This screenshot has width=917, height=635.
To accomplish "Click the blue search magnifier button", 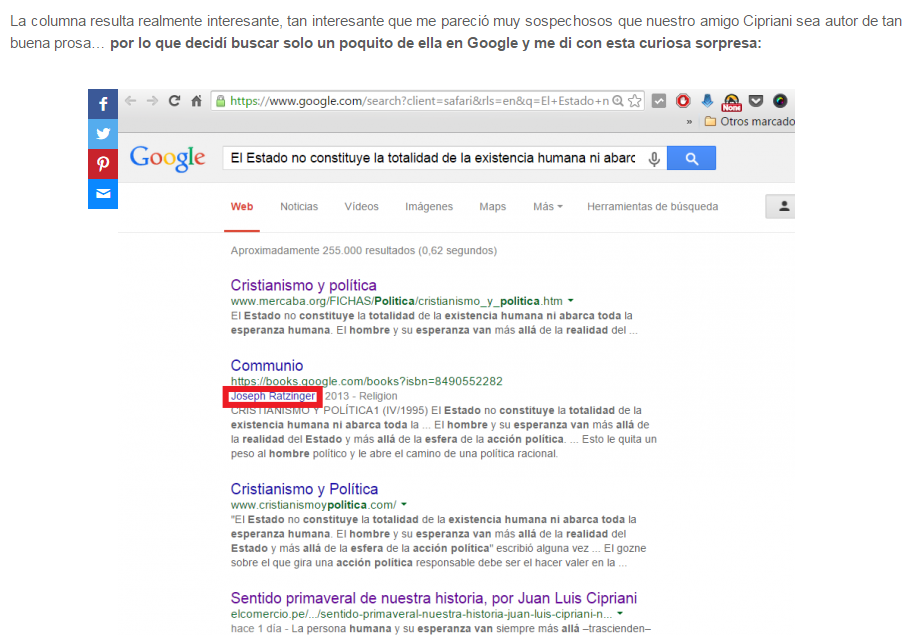I will click(x=691, y=158).
